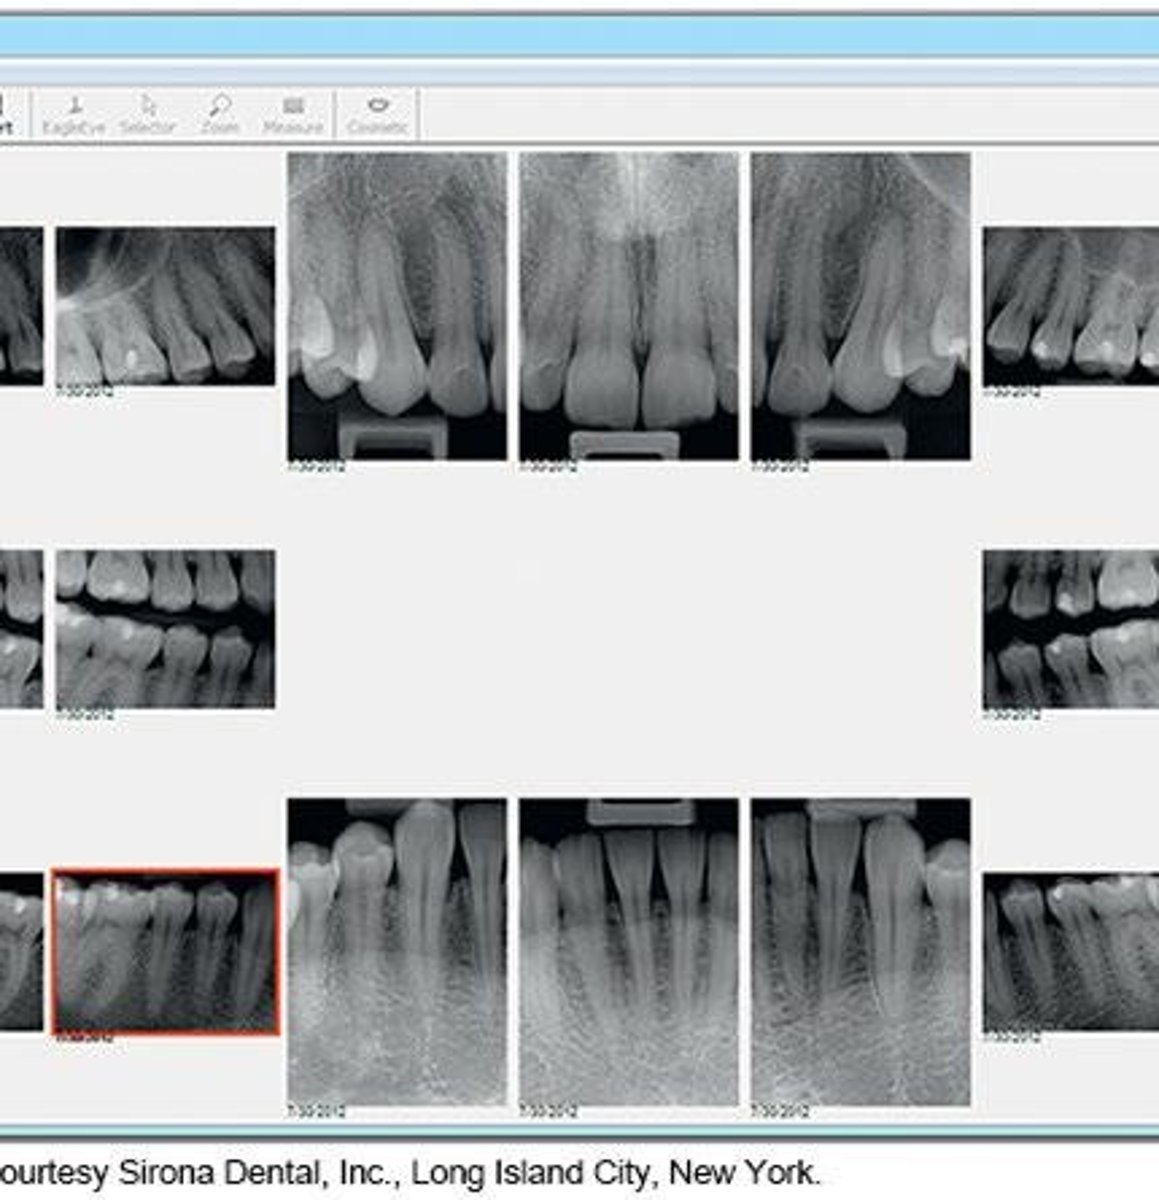Screen dimensions: 1159x1200
Task: Choose the Zoom magnifier tool
Action: point(219,115)
